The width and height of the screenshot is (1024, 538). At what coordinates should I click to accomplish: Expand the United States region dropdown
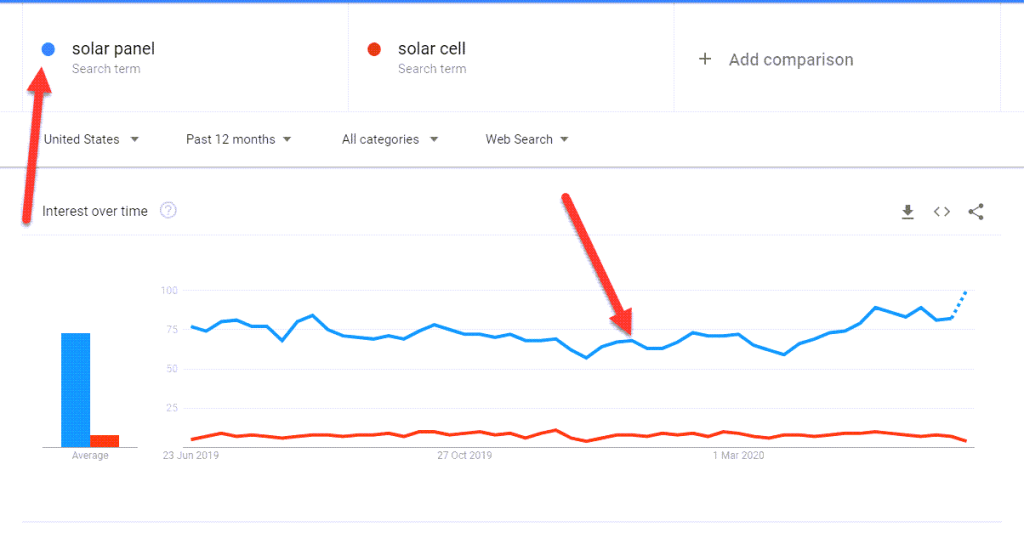pyautogui.click(x=91, y=139)
